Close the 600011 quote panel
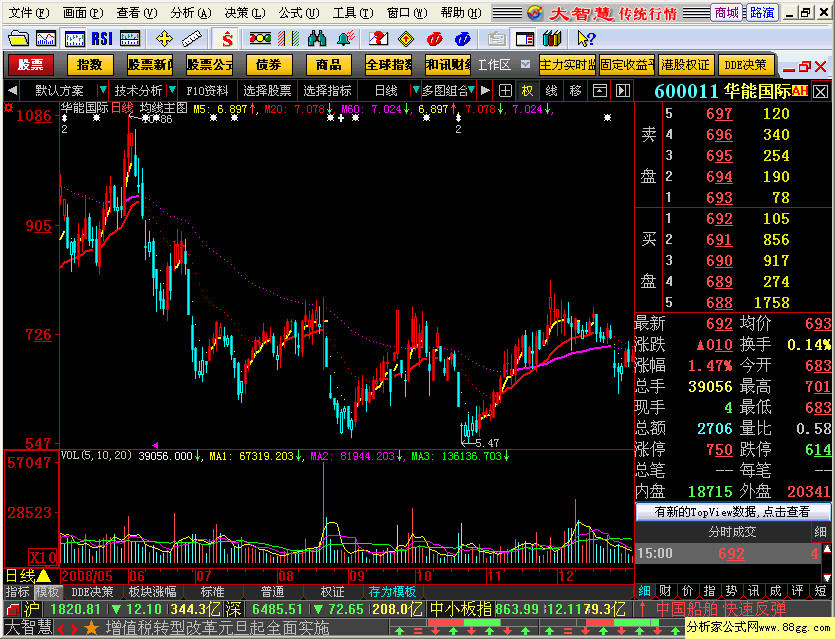This screenshot has height=639, width=835. pos(821,92)
